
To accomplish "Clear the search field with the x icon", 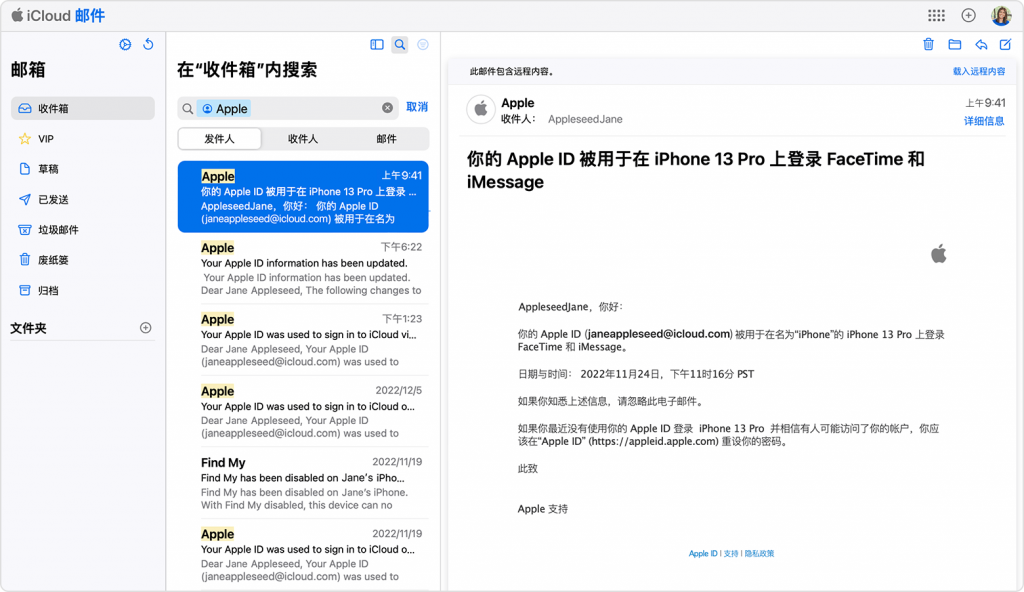I will point(387,108).
